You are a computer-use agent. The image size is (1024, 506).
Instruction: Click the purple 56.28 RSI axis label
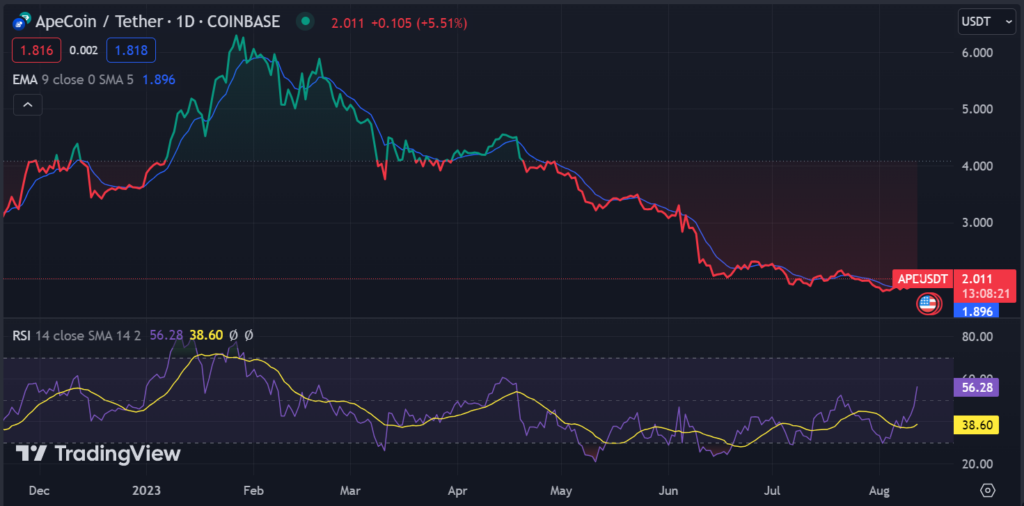977,388
